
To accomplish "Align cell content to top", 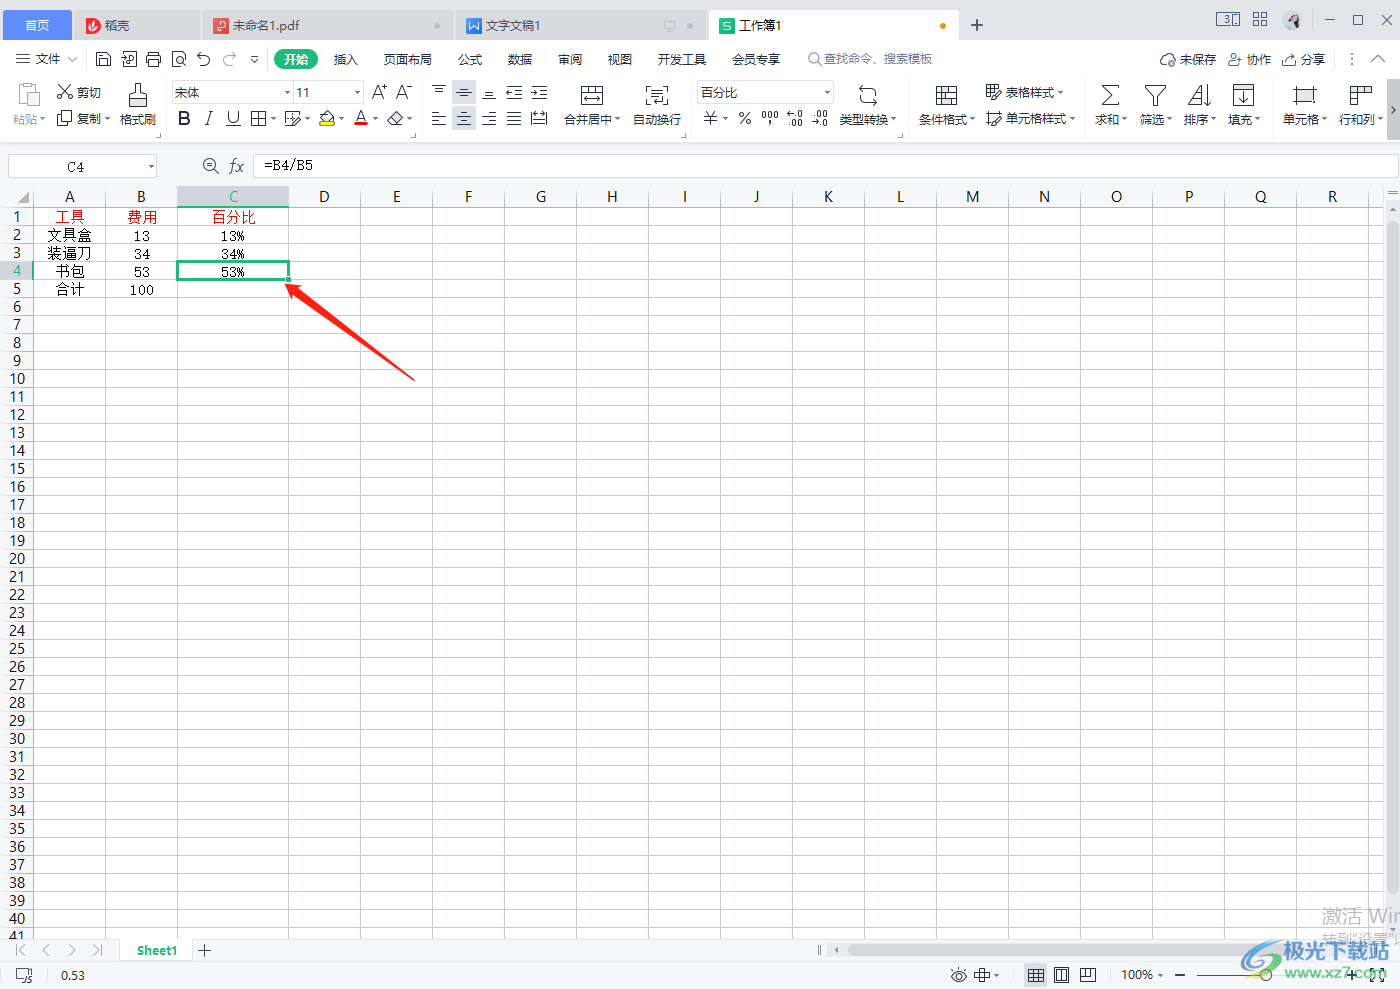I will pyautogui.click(x=439, y=92).
